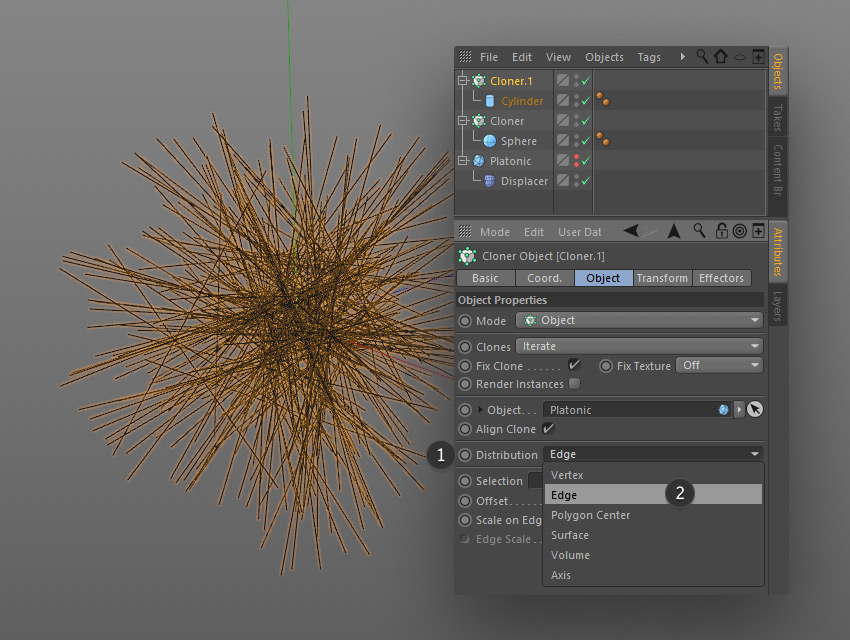The height and width of the screenshot is (640, 850).
Task: Open the Fix Texture Off dropdown
Action: pos(719,365)
